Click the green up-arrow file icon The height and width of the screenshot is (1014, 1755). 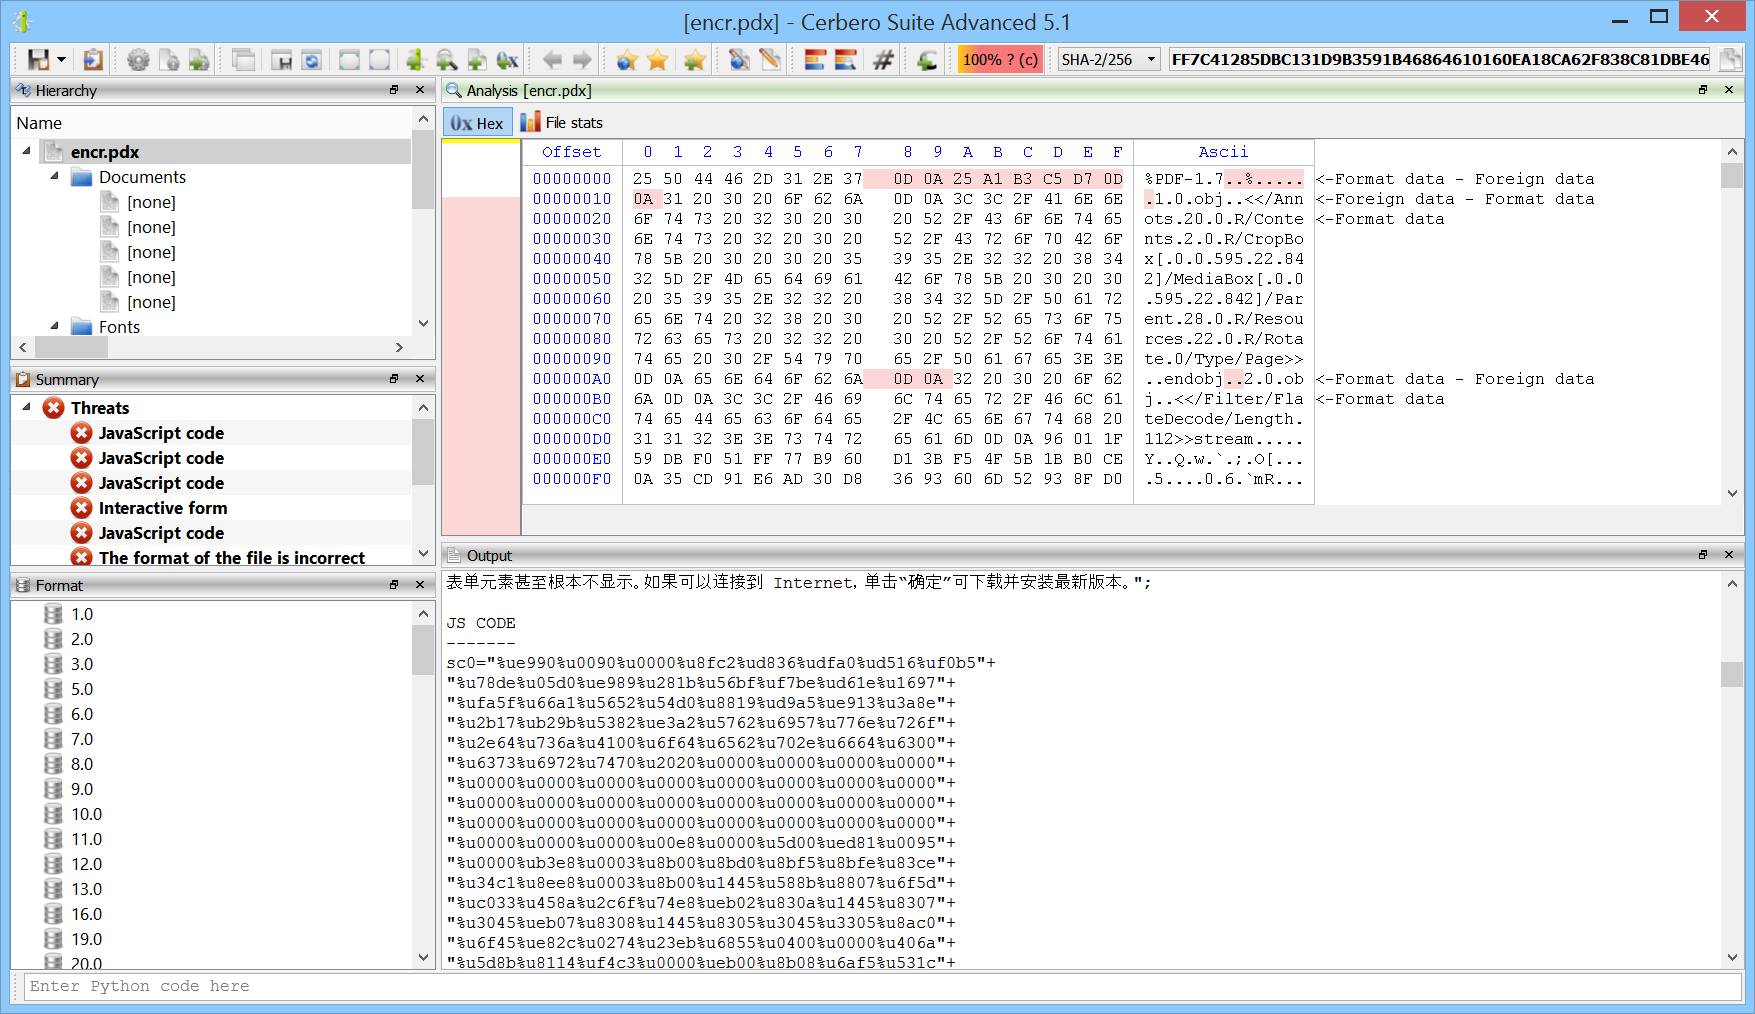[x=415, y=60]
